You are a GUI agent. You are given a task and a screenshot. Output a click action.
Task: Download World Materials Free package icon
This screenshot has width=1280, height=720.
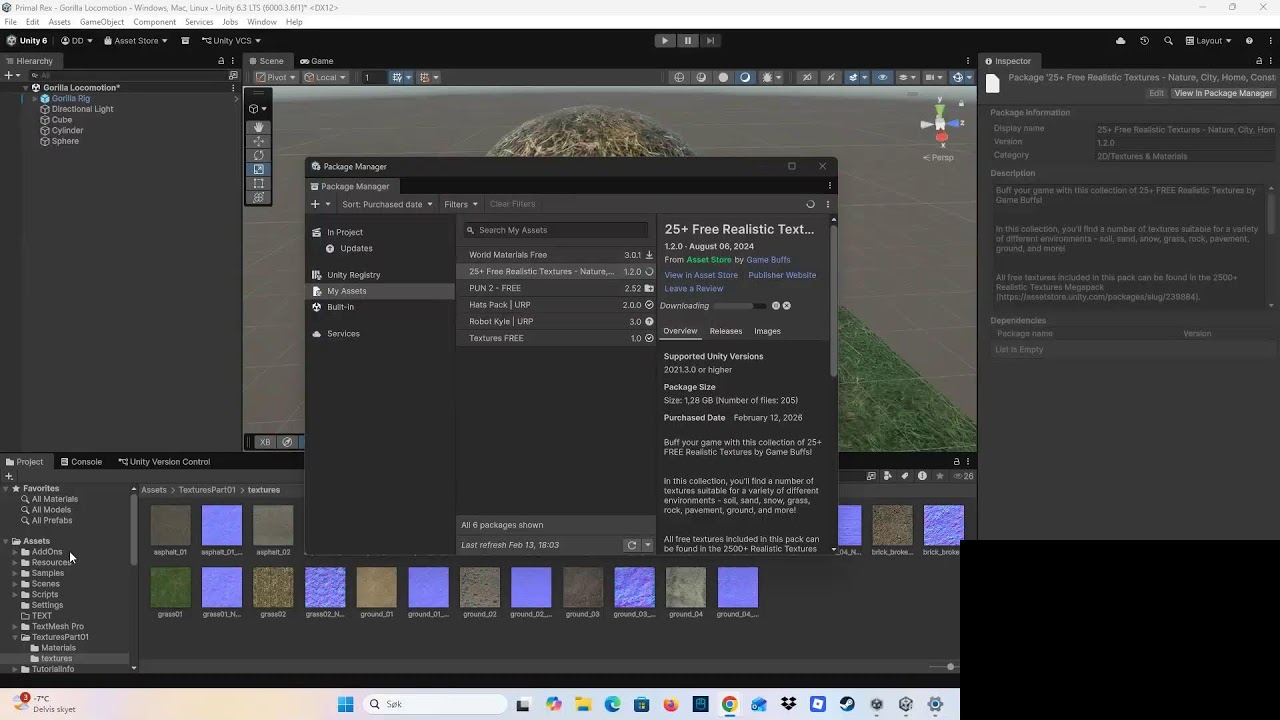tap(649, 255)
